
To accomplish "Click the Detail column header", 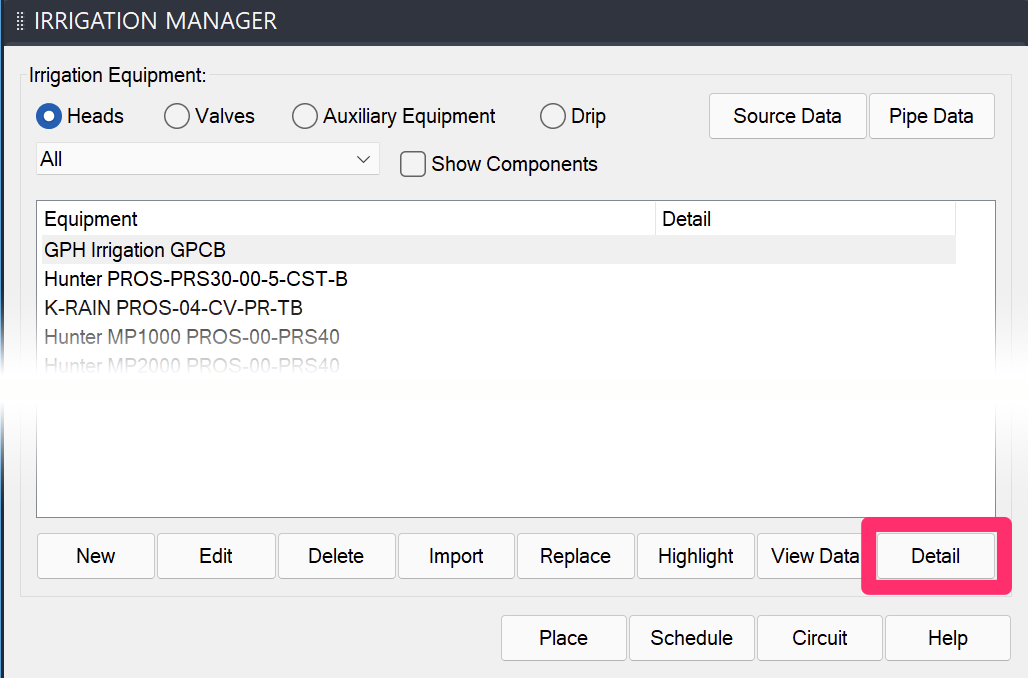I will 805,219.
